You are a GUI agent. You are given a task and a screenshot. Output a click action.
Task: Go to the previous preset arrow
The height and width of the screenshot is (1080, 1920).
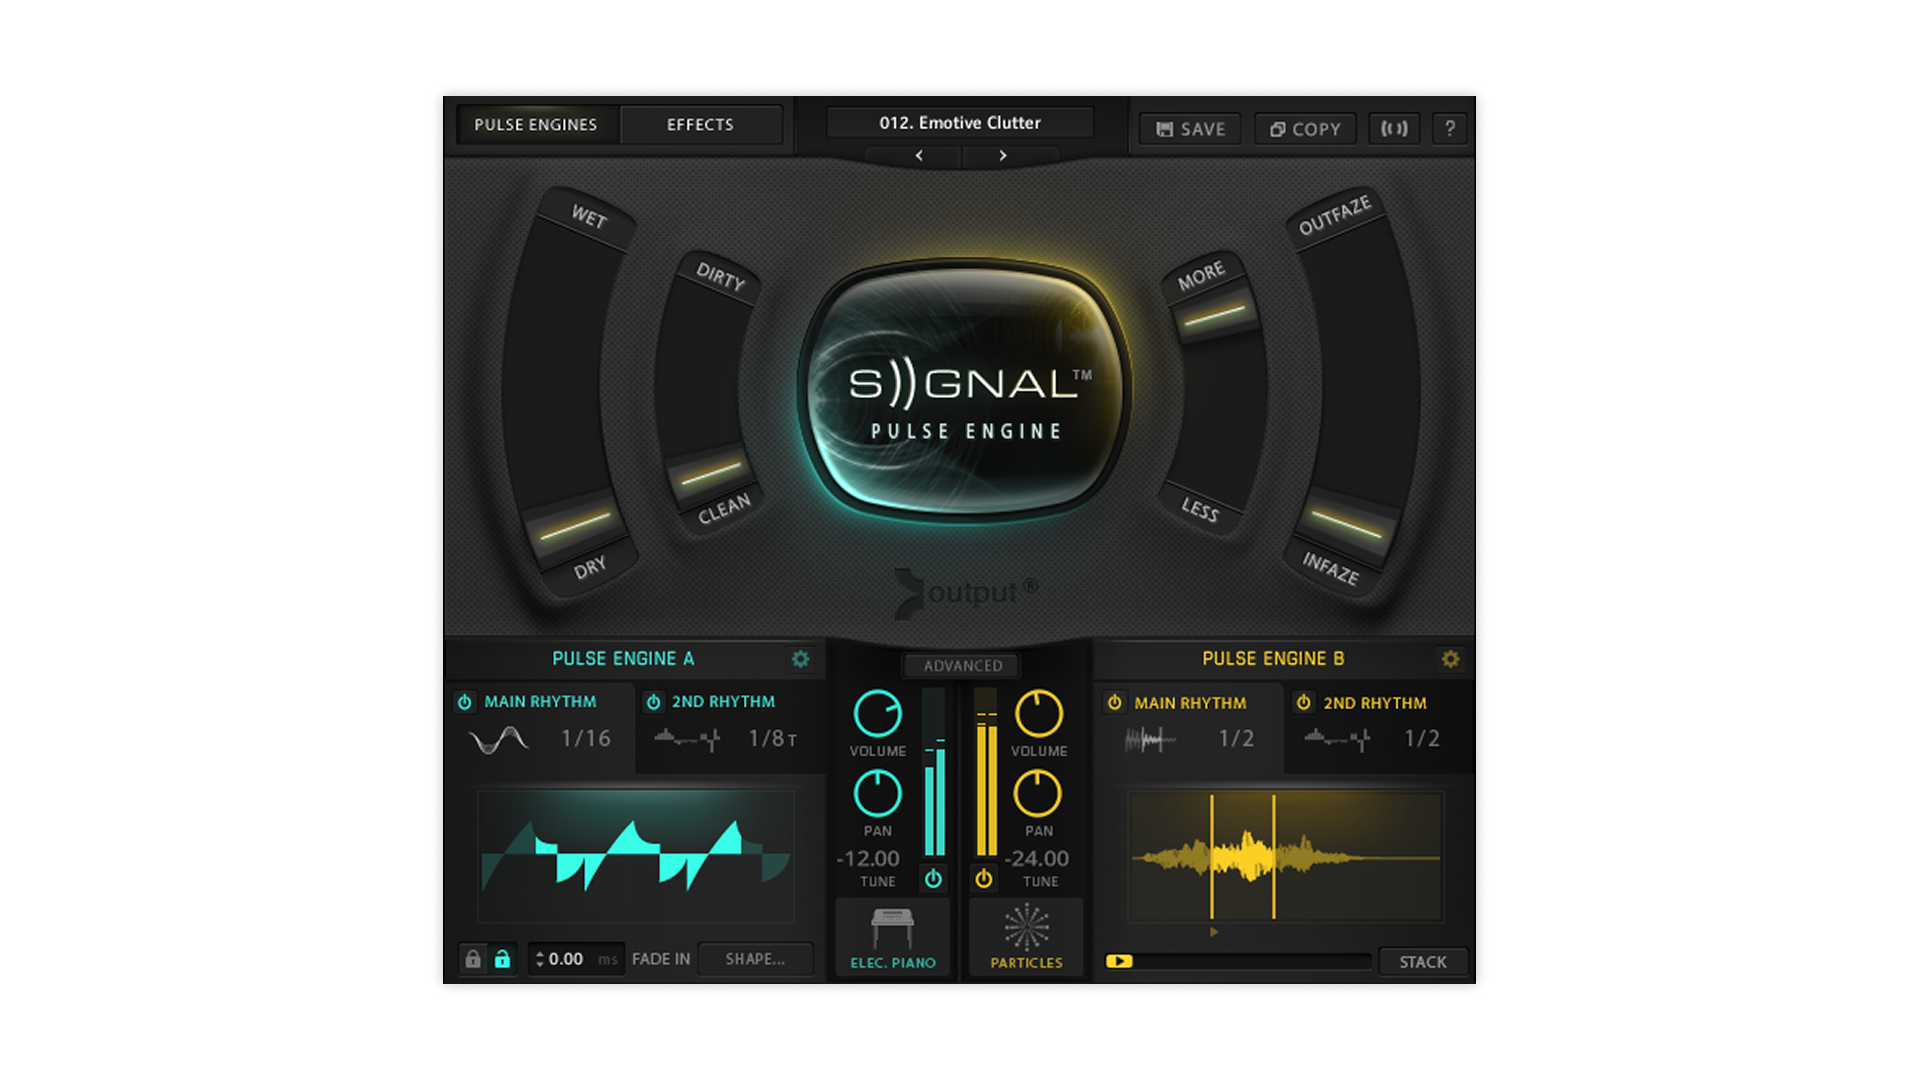pyautogui.click(x=919, y=156)
